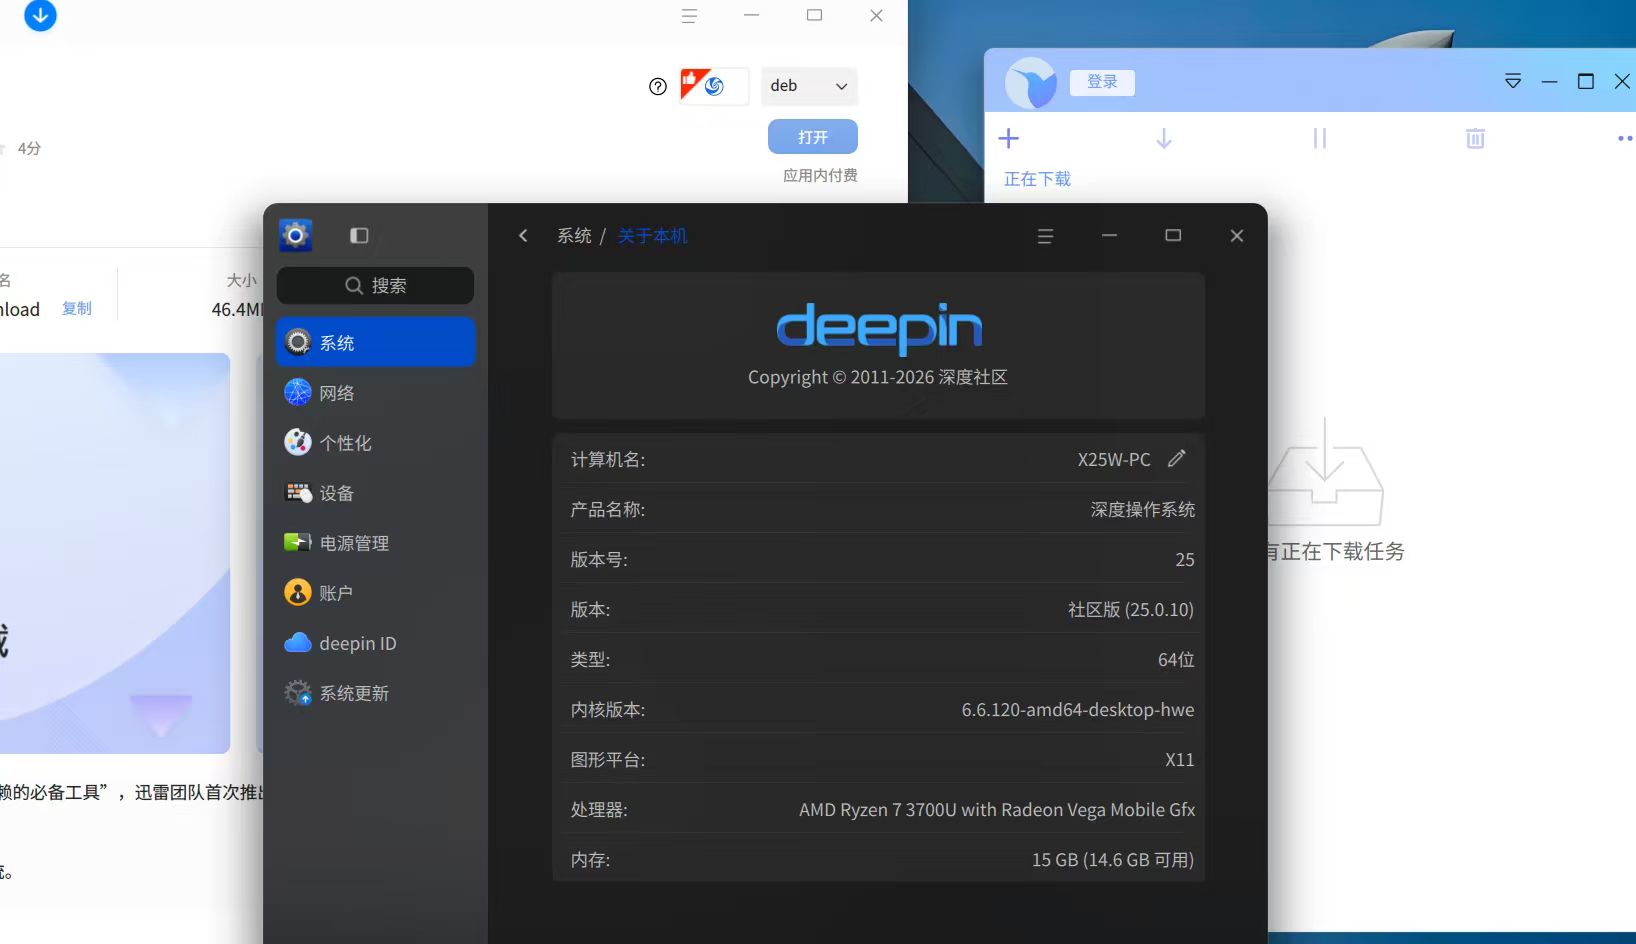Open deepin ID settings in the sidebar
This screenshot has width=1636, height=944.
pos(375,643)
